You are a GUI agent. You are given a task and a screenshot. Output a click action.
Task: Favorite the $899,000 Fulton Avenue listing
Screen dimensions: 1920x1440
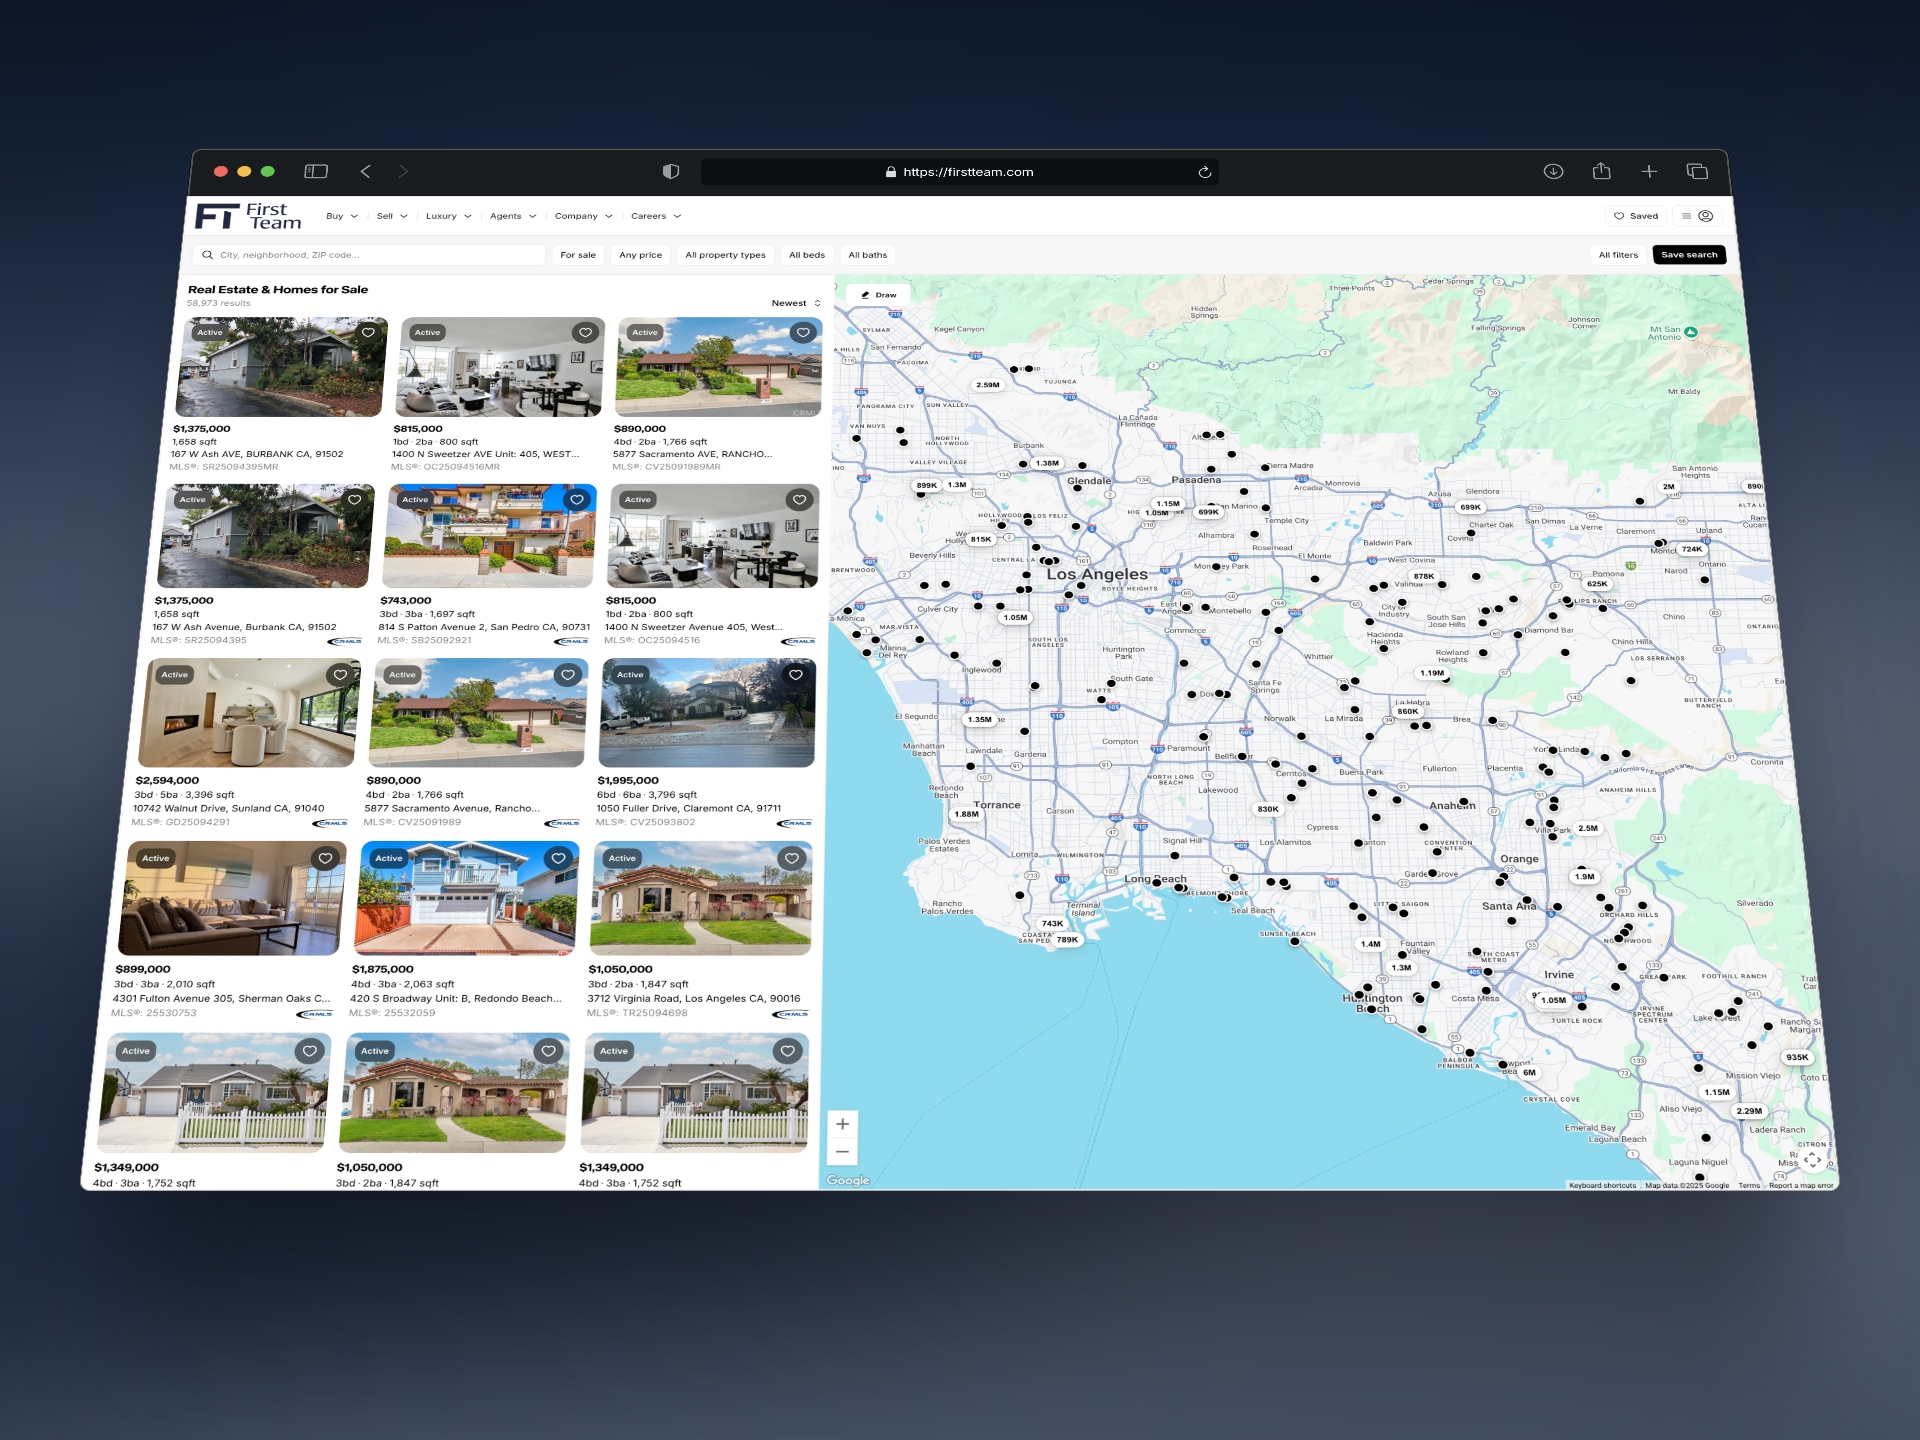pyautogui.click(x=325, y=858)
